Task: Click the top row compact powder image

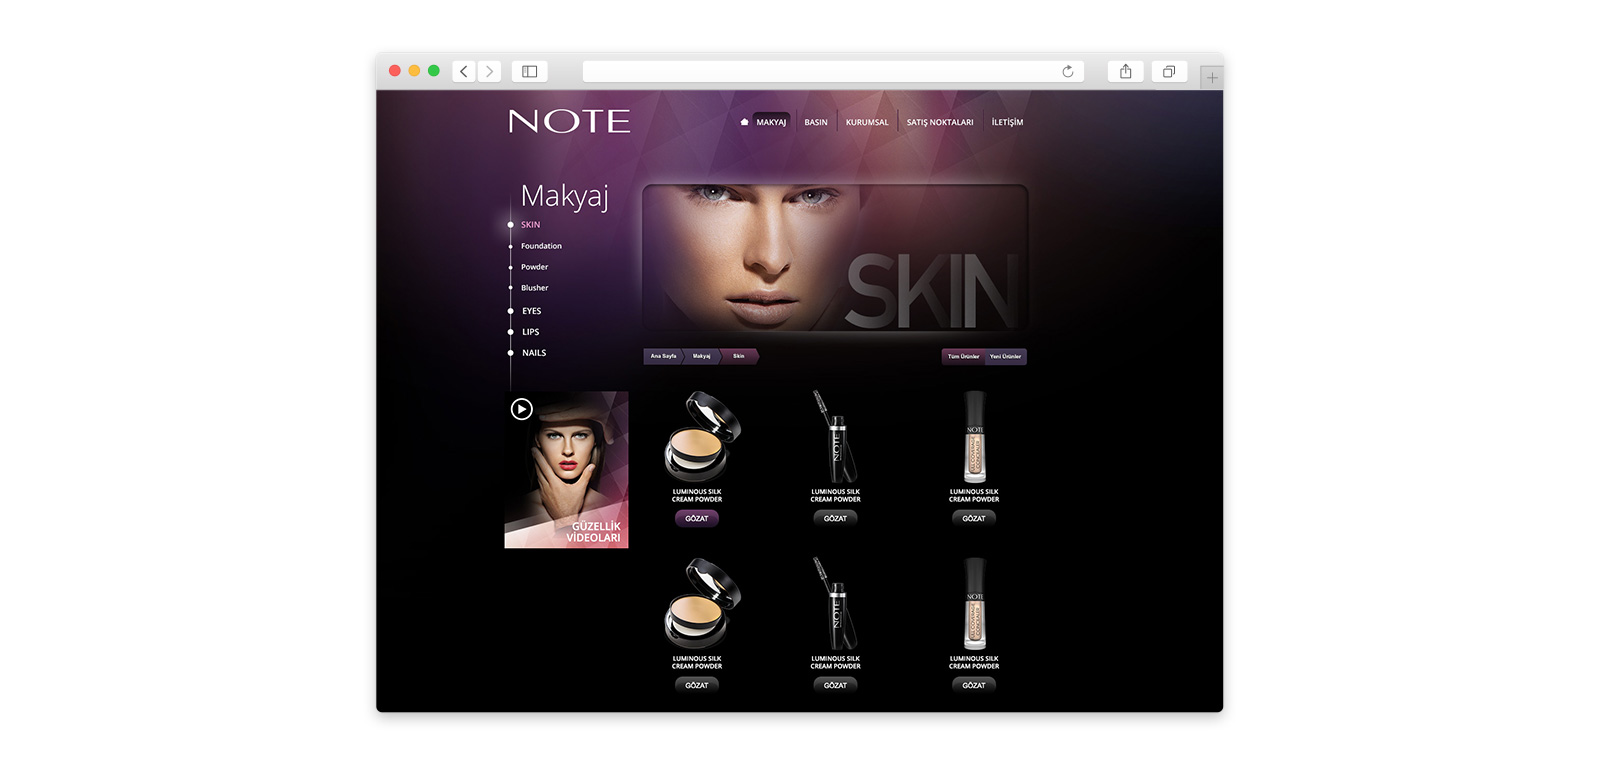Action: pos(701,436)
